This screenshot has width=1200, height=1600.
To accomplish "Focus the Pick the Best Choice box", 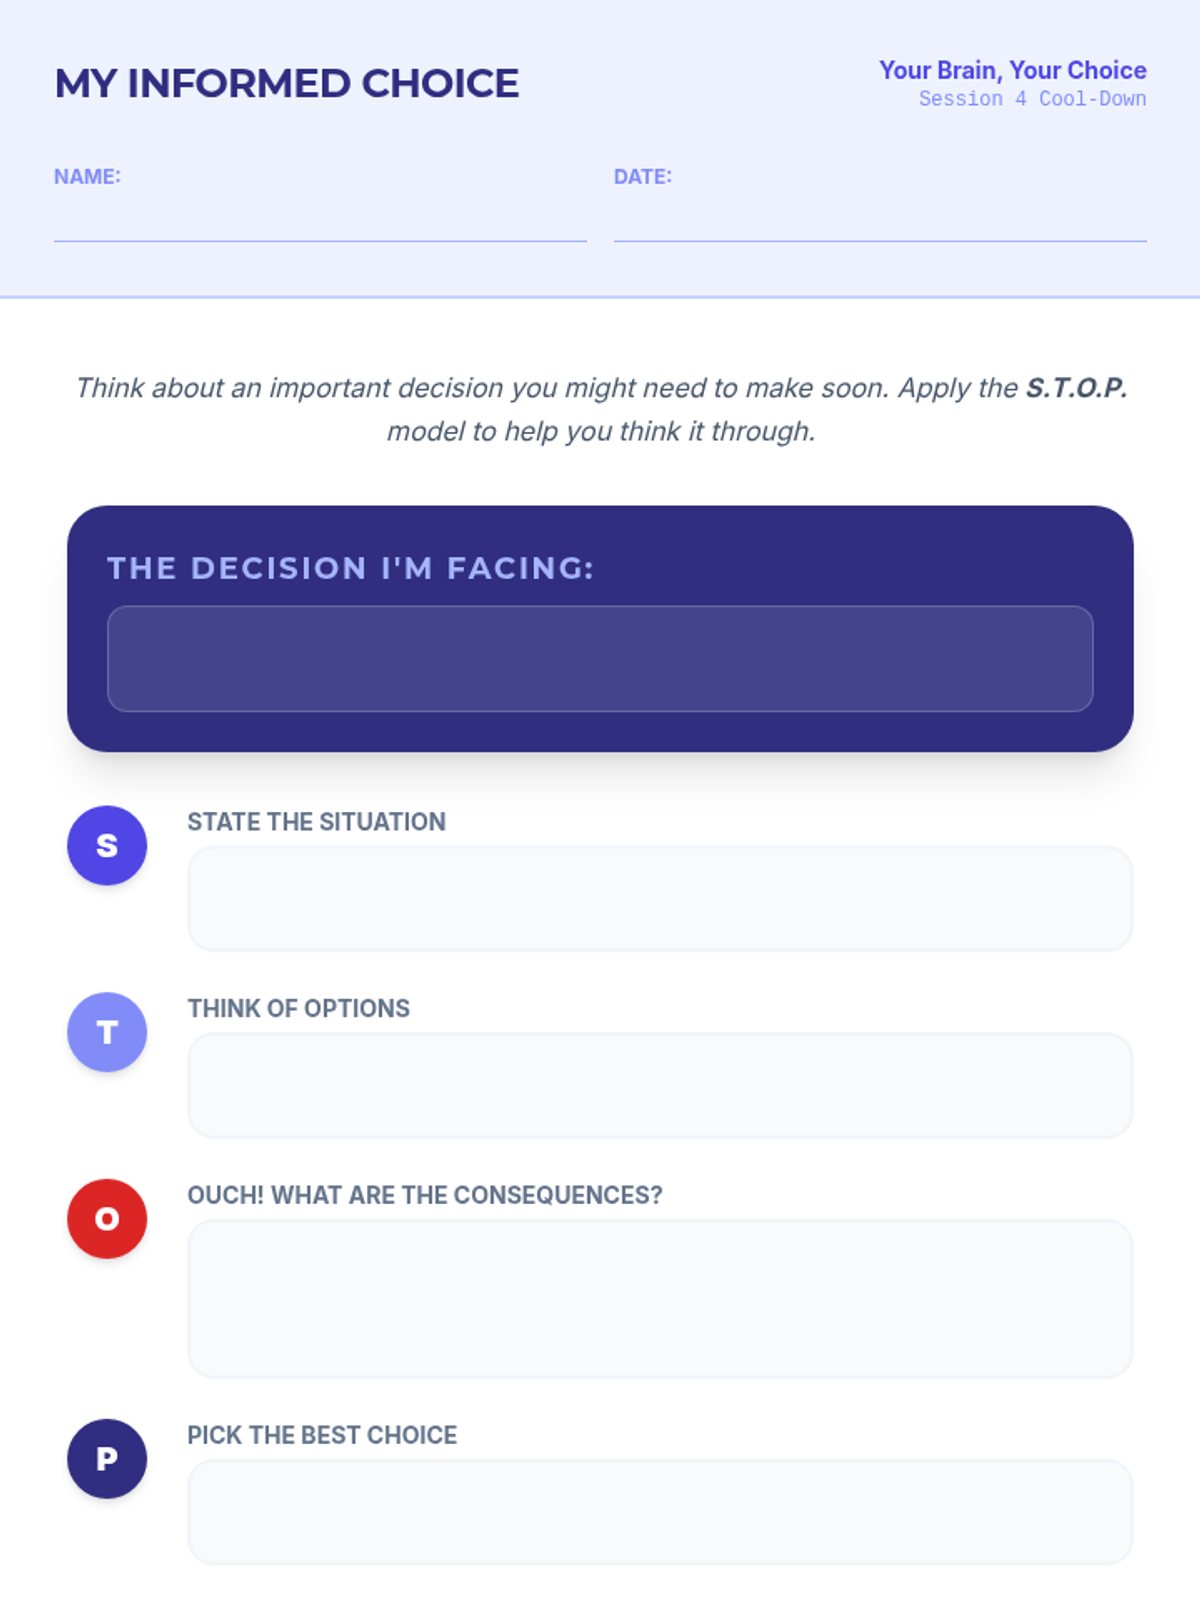I will [660, 1511].
